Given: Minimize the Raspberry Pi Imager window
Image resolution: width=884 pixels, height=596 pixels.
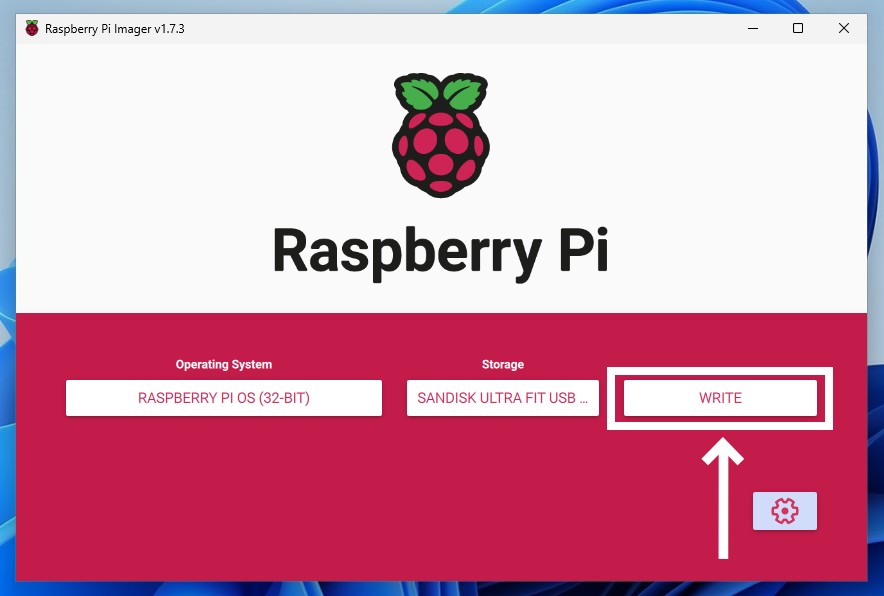Looking at the screenshot, I should pos(753,28).
